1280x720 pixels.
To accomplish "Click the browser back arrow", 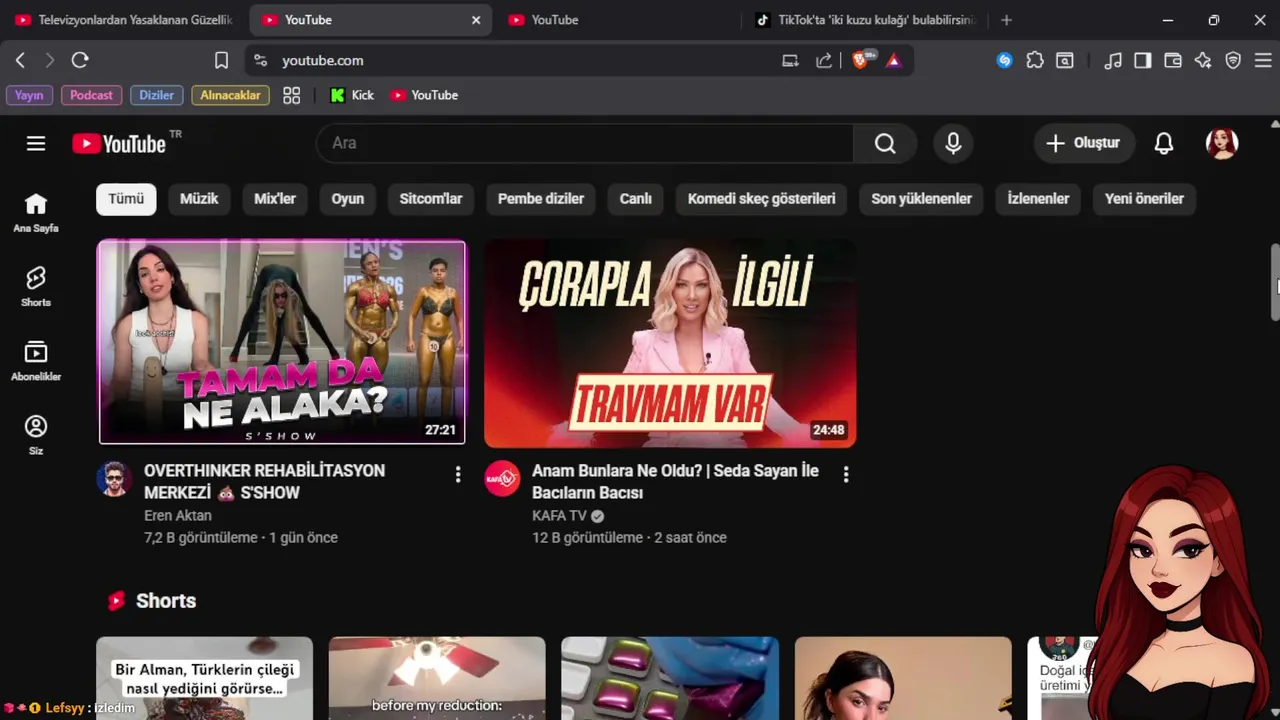I will (x=20, y=60).
